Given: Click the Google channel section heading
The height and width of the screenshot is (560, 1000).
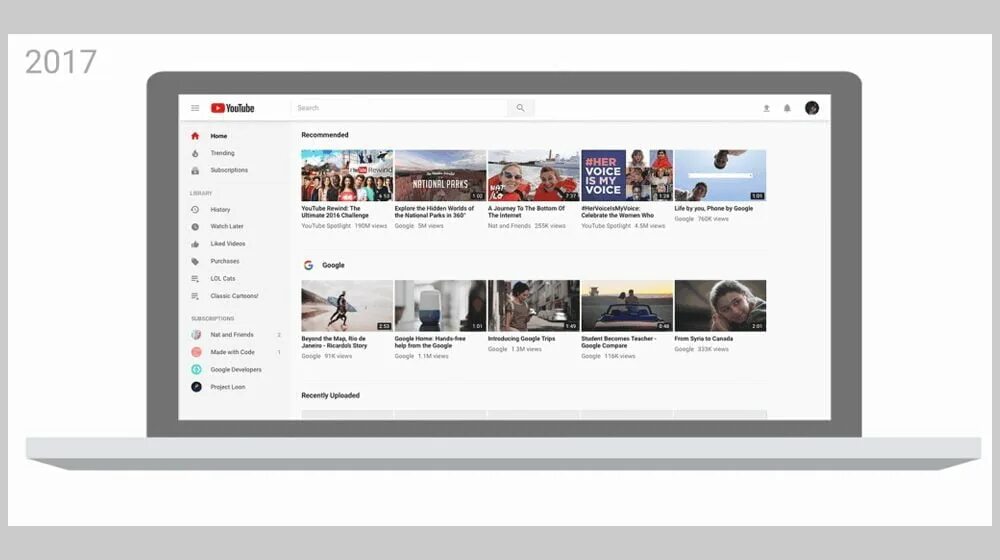Looking at the screenshot, I should click(x=333, y=265).
